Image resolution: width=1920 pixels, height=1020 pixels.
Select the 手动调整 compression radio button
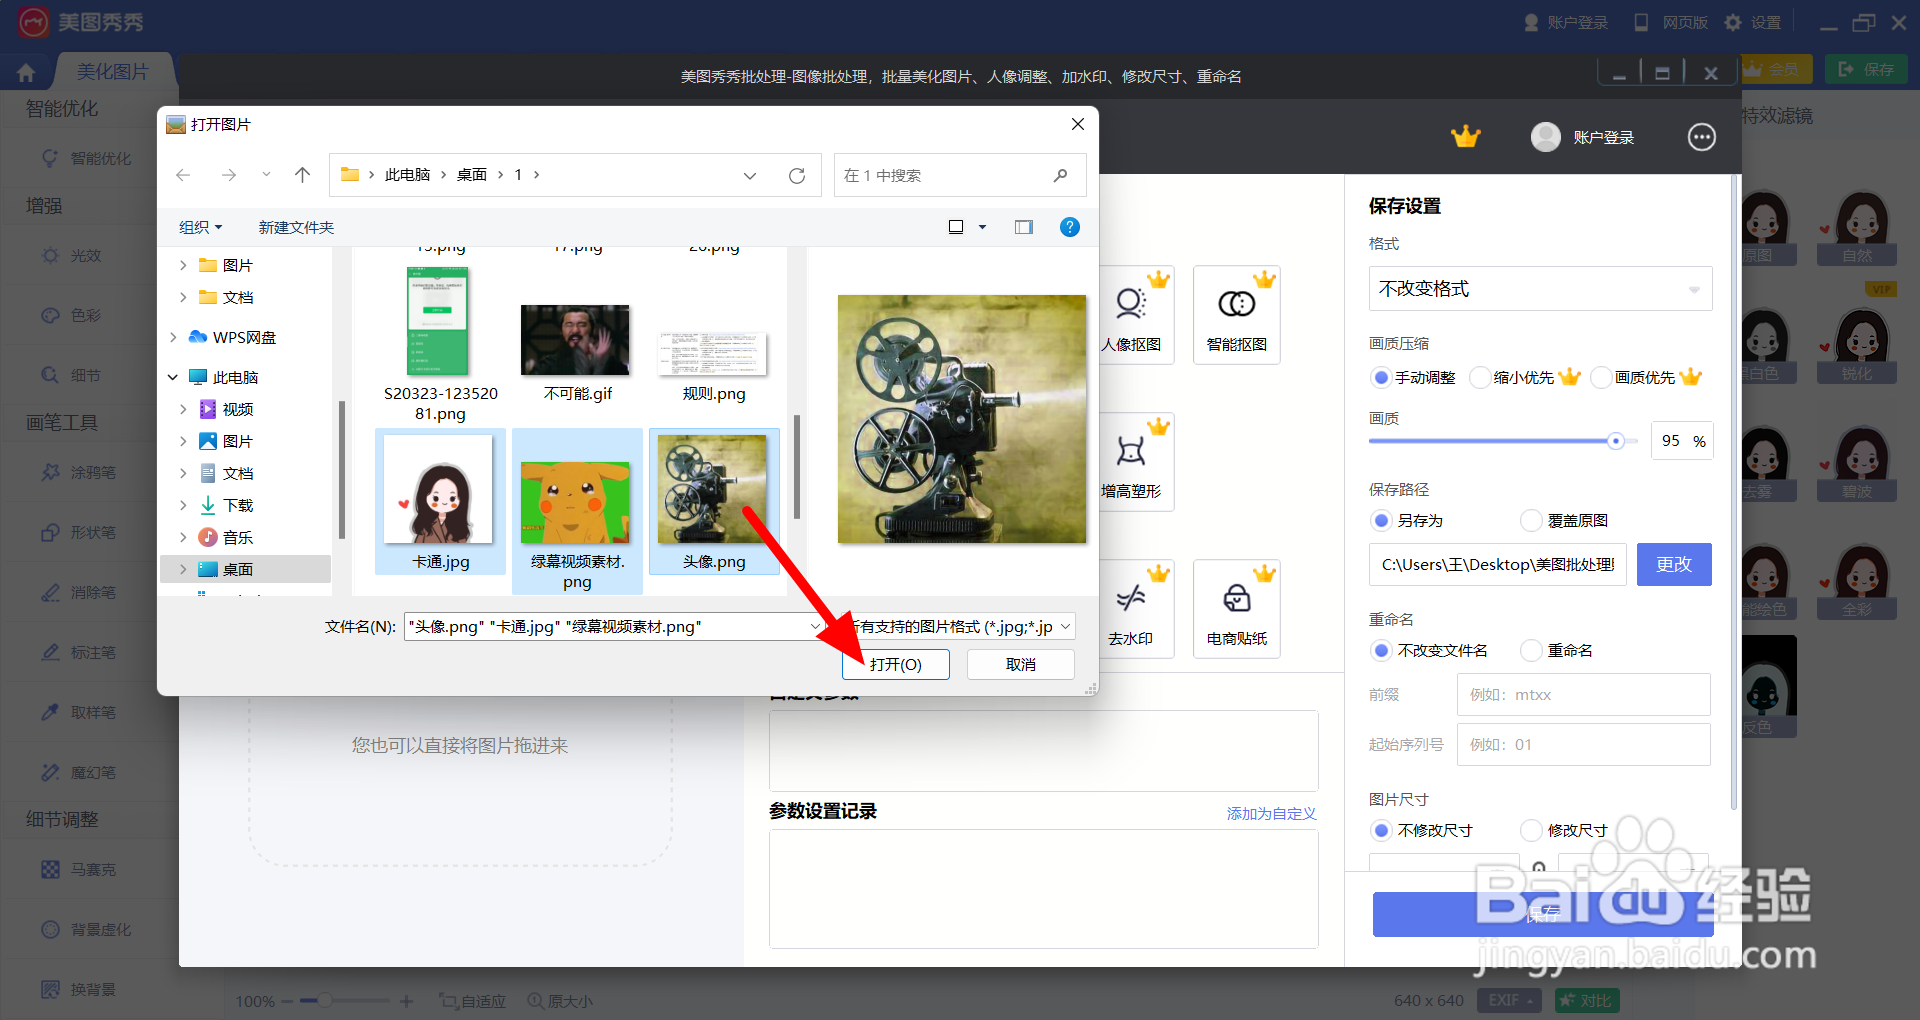1381,377
